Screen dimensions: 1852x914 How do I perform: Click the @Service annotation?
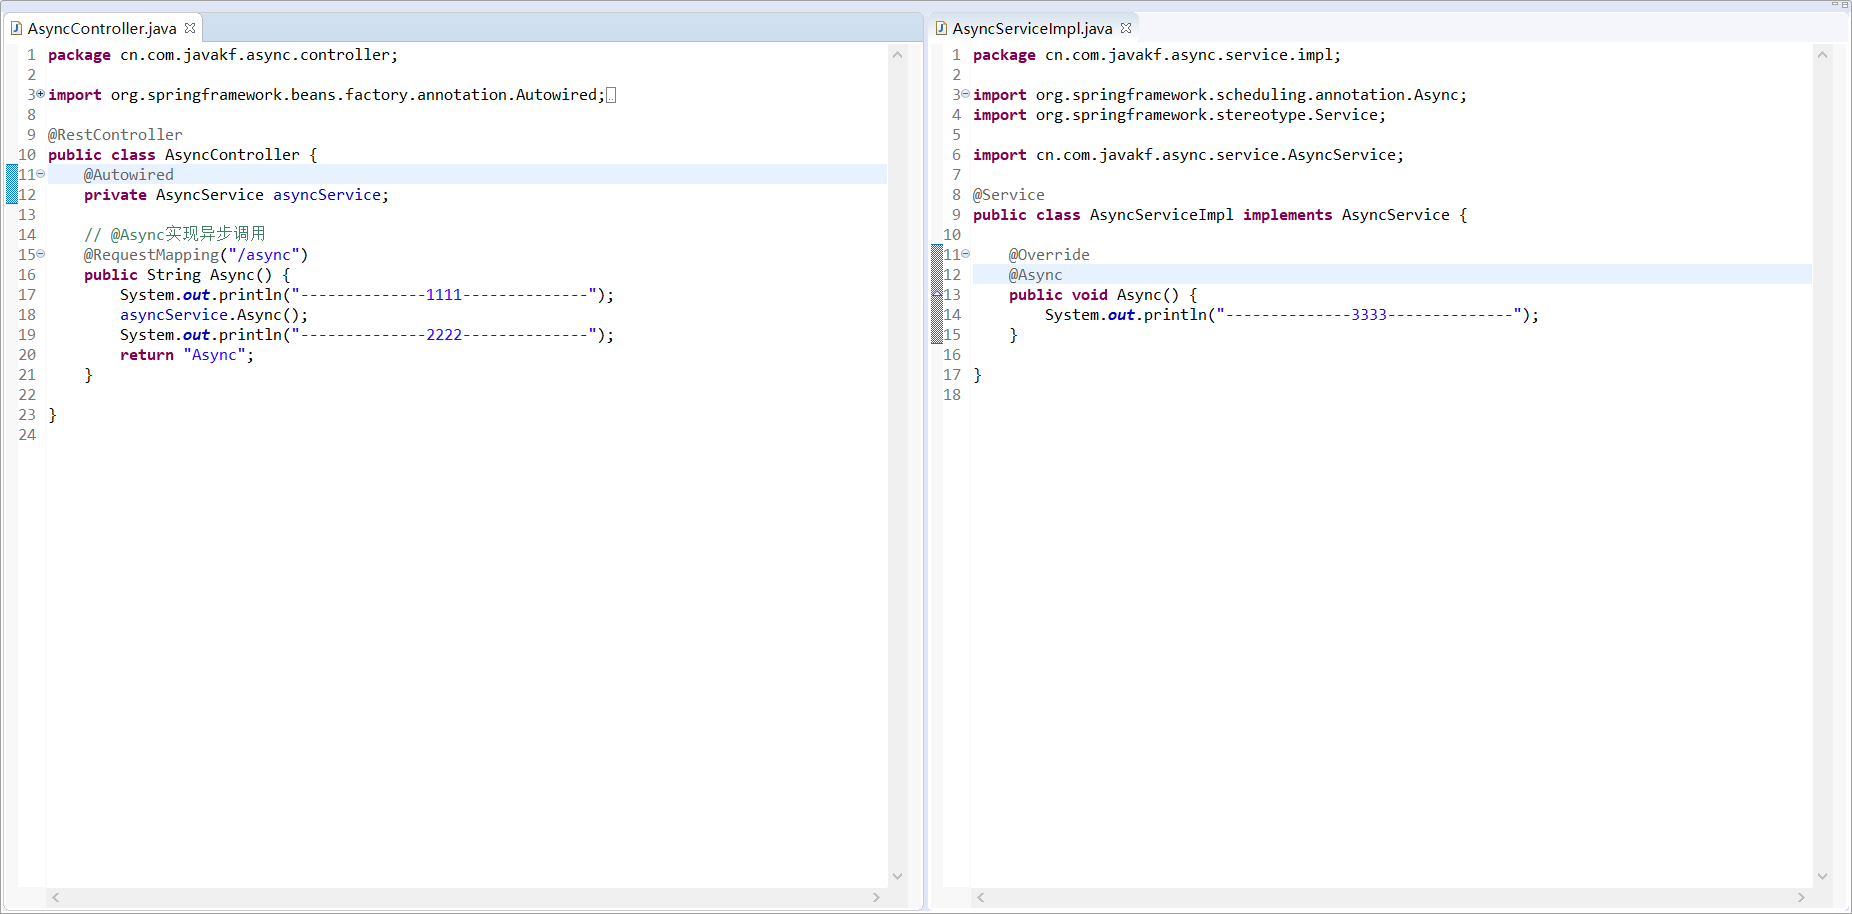point(1009,195)
